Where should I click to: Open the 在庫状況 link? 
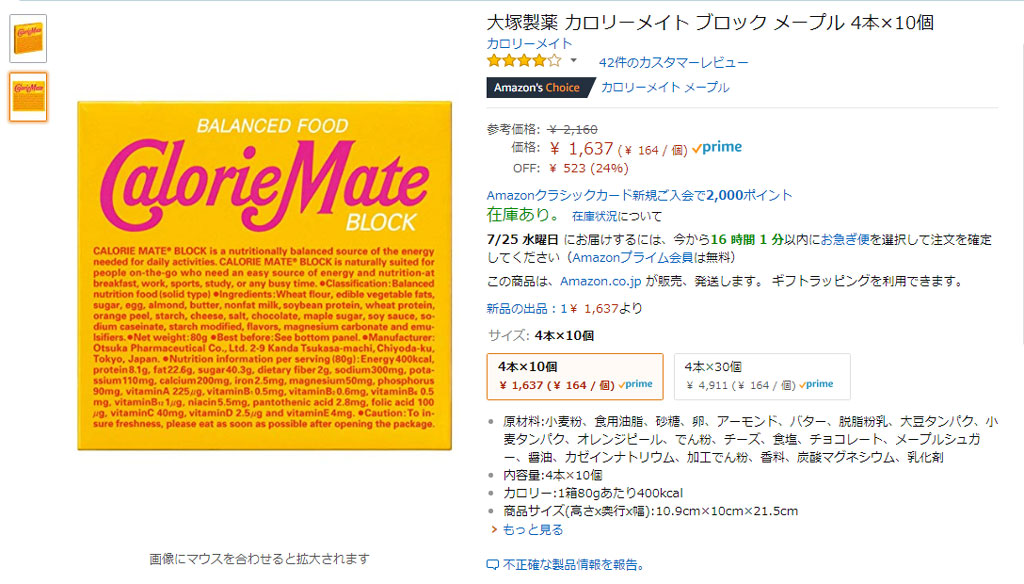click(x=594, y=216)
